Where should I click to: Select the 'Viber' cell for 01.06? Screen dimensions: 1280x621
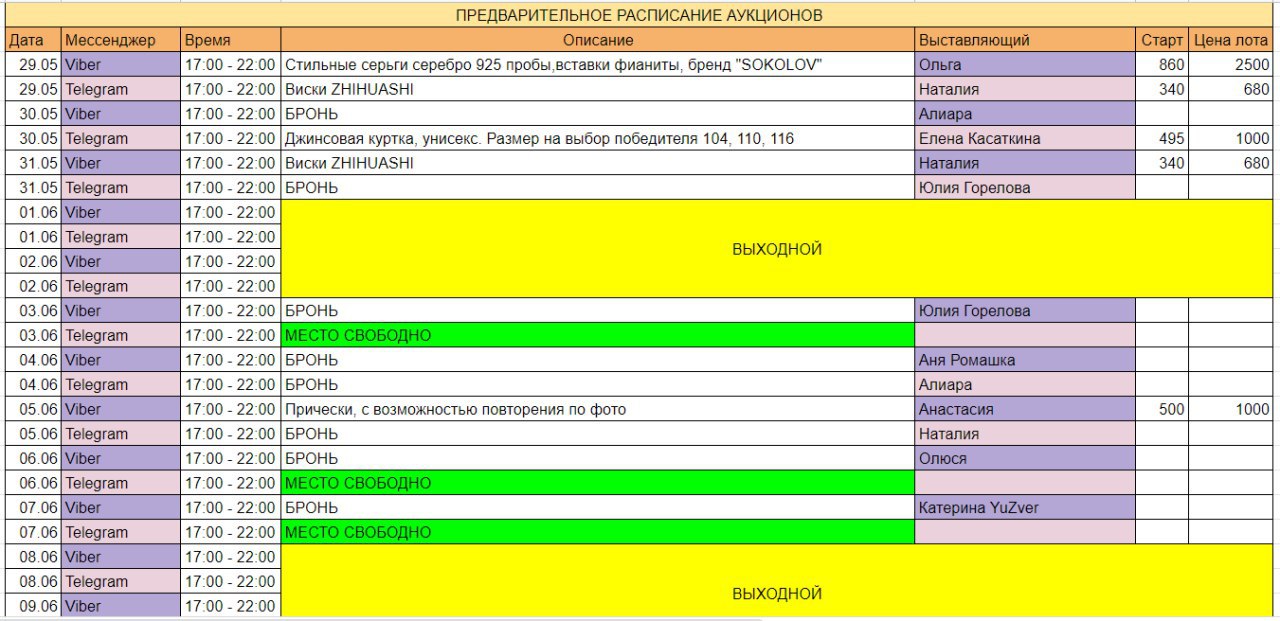click(x=121, y=212)
